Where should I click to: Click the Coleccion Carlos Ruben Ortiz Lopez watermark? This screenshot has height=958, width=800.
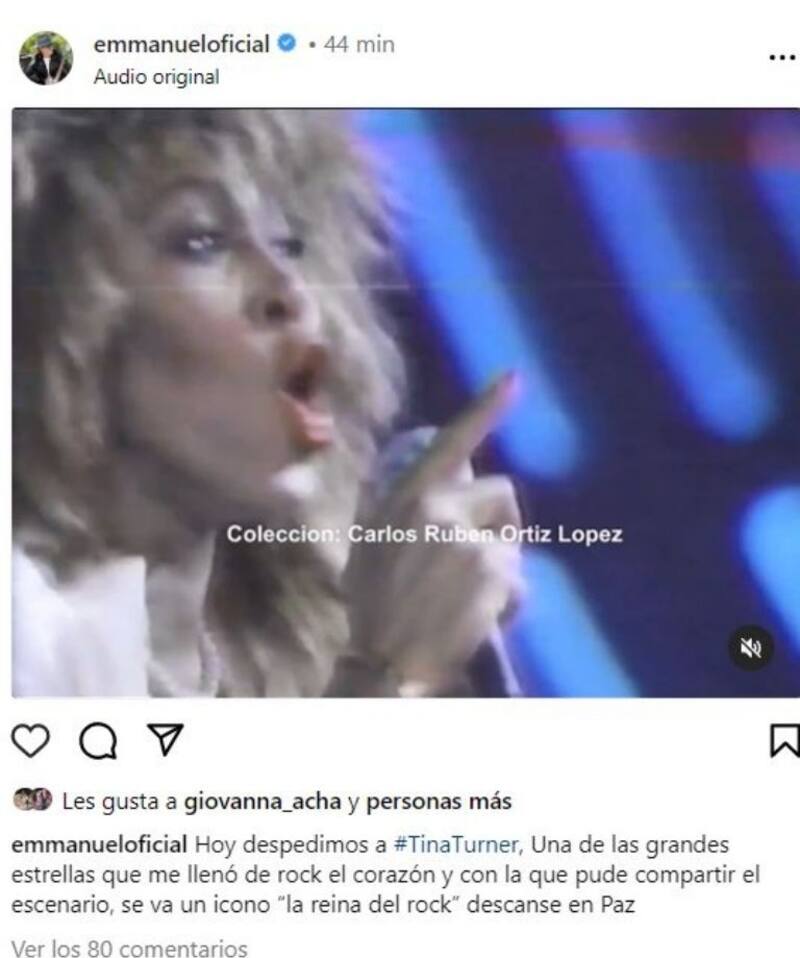coord(424,534)
